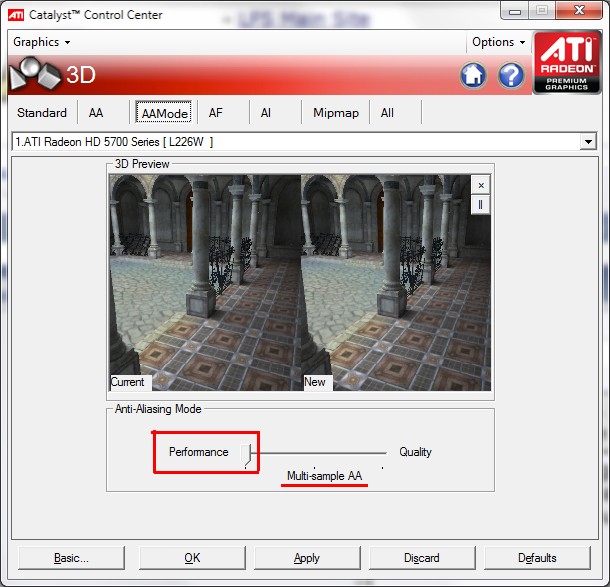Screen dimensions: 610x587
Task: Switch to the AF tab
Action: pyautogui.click(x=216, y=113)
